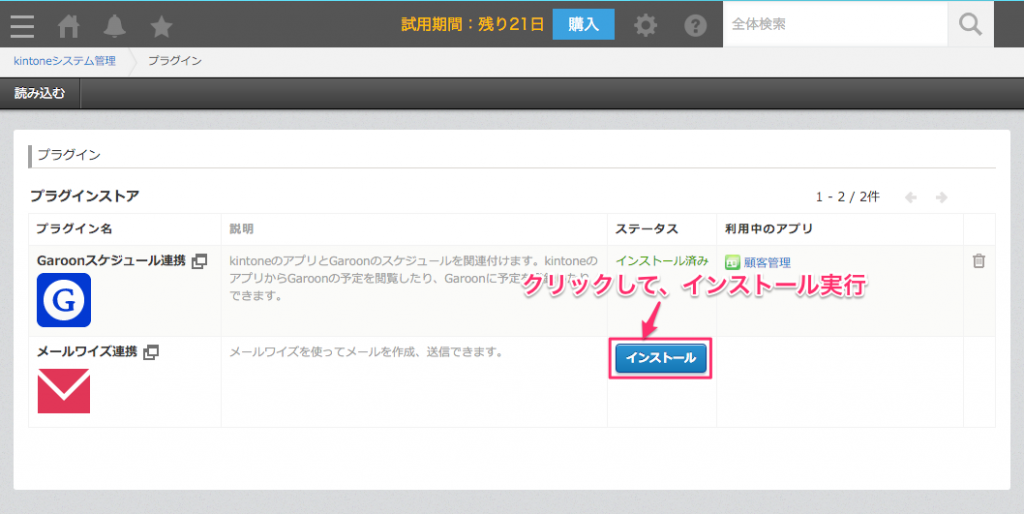1024x514 pixels.
Task: Open the notifications bell
Action: [115, 26]
